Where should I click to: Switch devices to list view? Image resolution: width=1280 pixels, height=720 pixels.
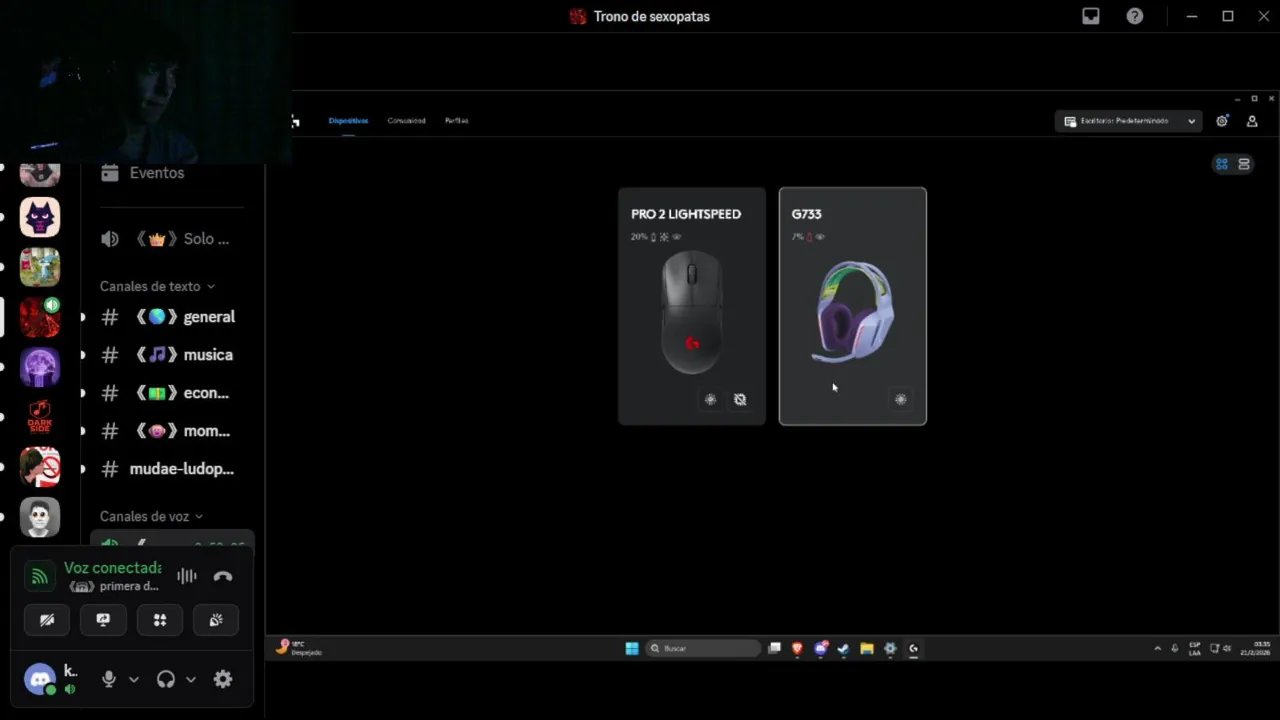1244,164
